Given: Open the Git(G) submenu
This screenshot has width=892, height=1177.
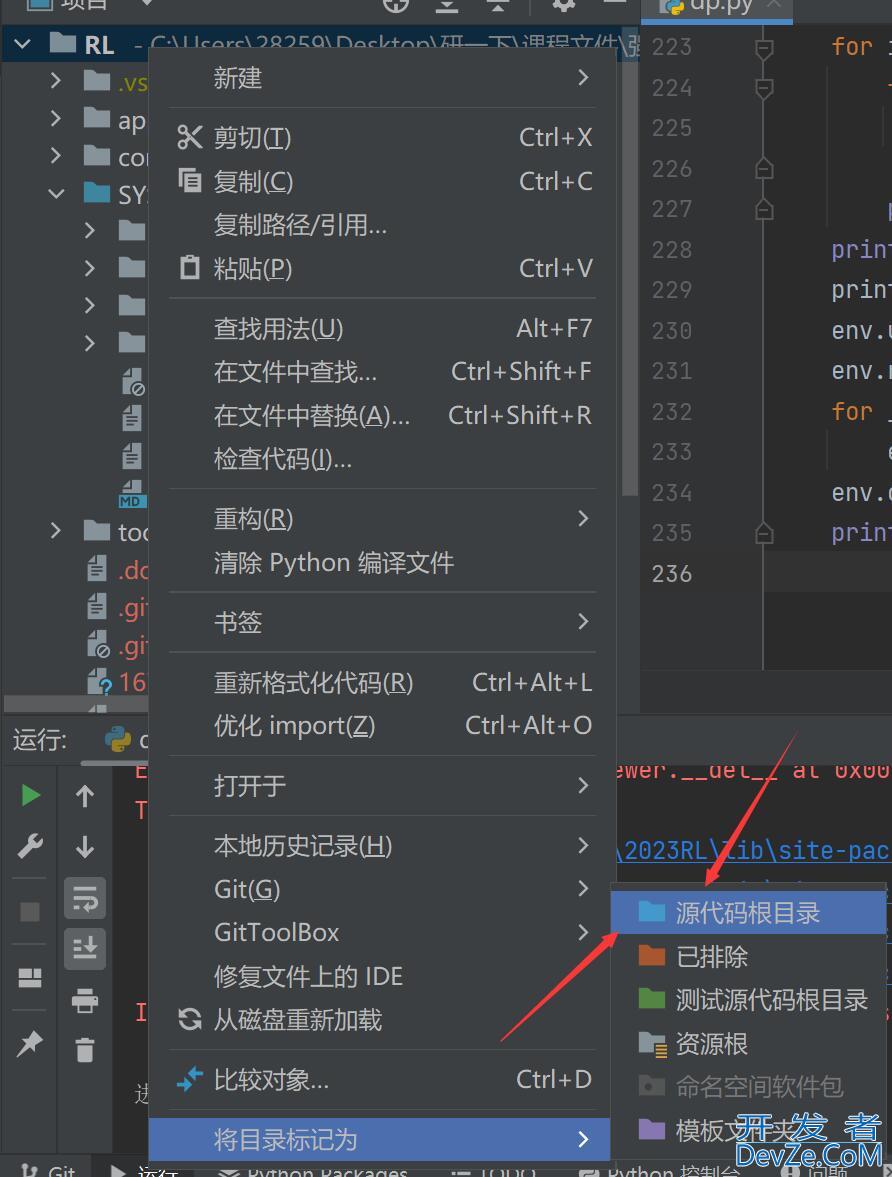Looking at the screenshot, I should point(383,890).
